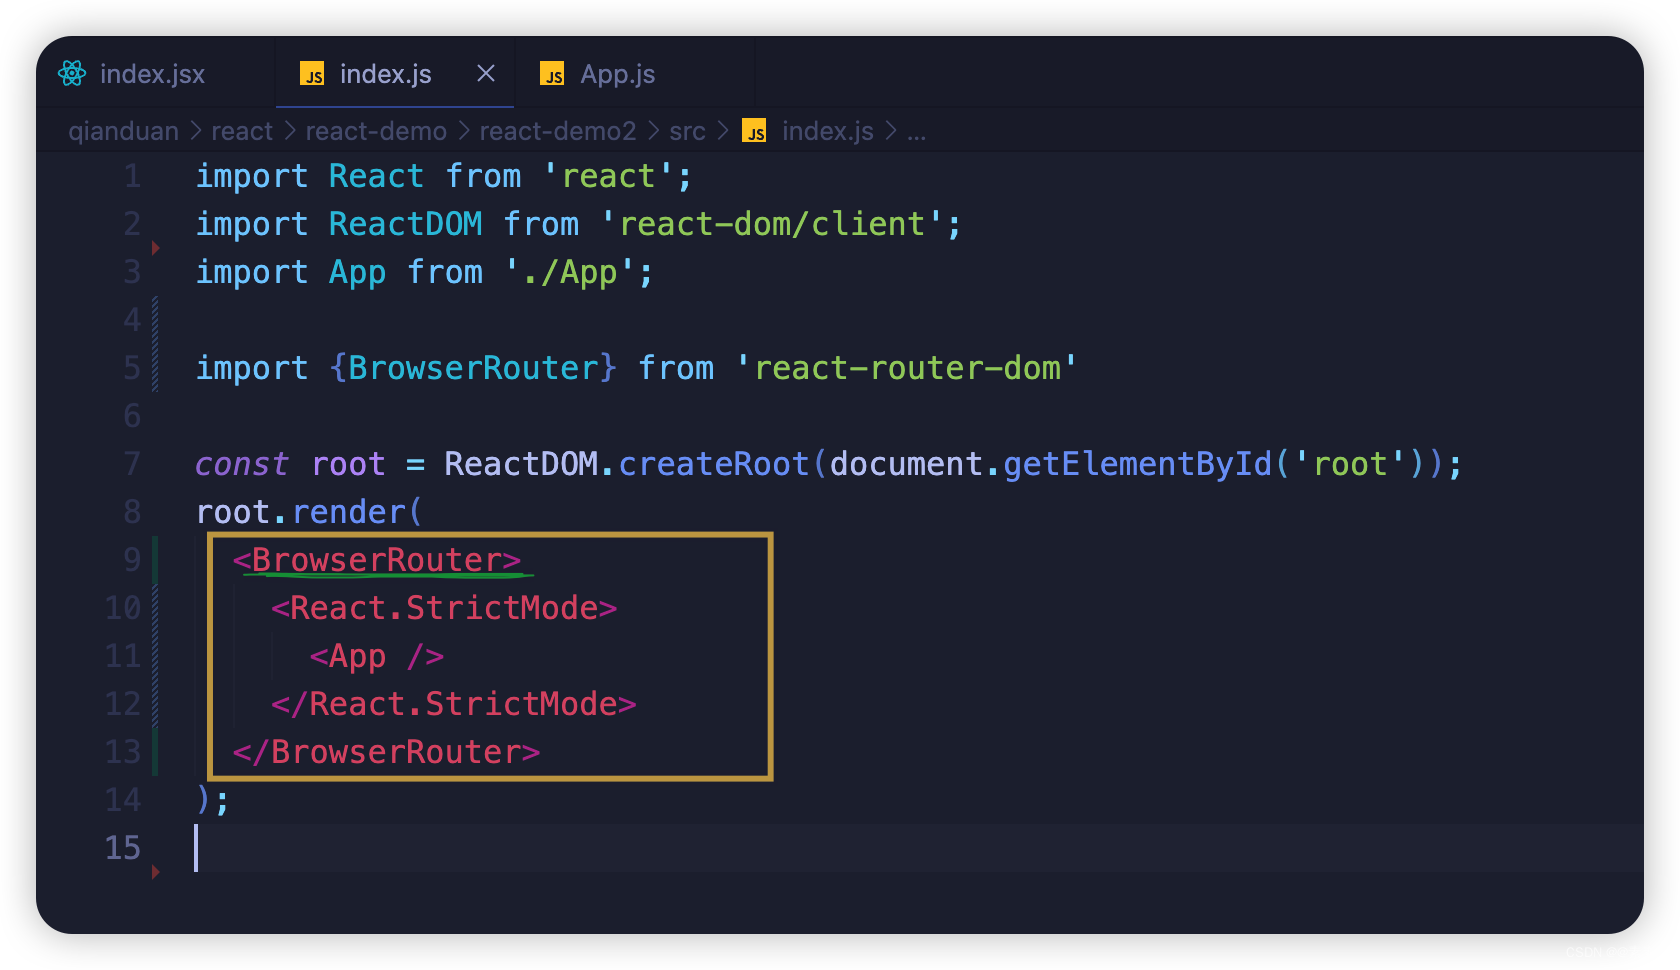Screen dimensions: 1680x970
Task: Click const keyword on line 7
Action: pyautogui.click(x=241, y=464)
